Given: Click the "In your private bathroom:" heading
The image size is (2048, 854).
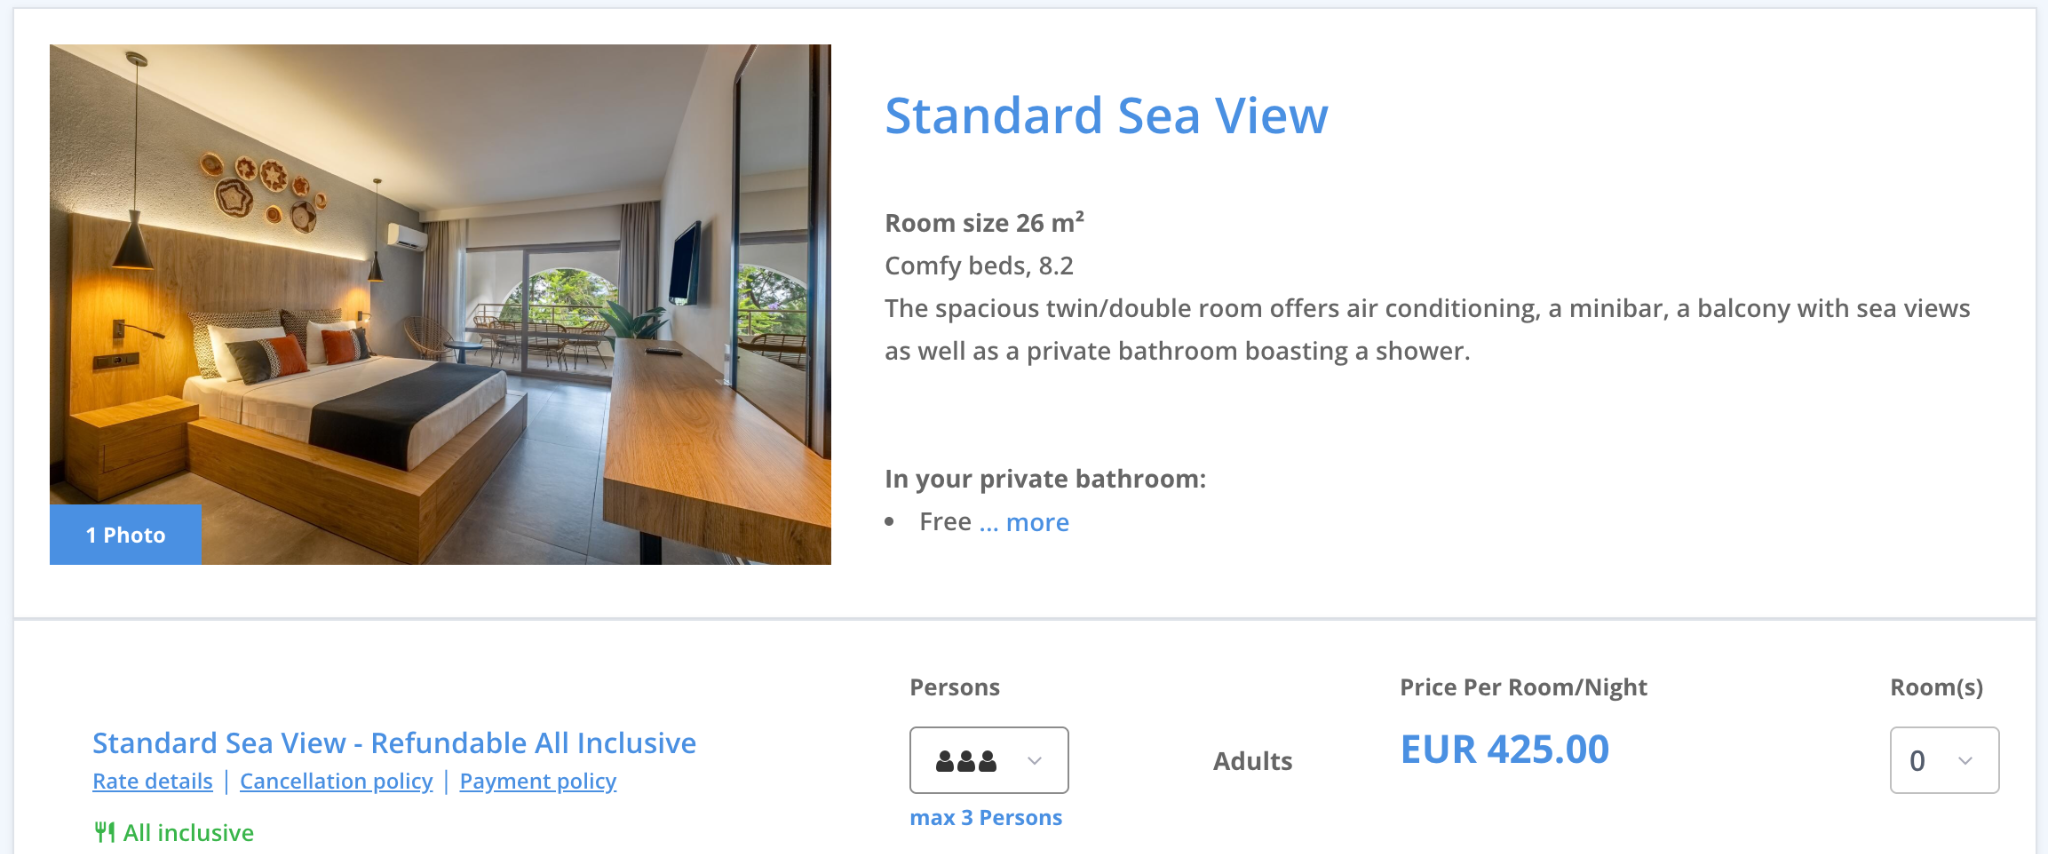Looking at the screenshot, I should click(1045, 479).
